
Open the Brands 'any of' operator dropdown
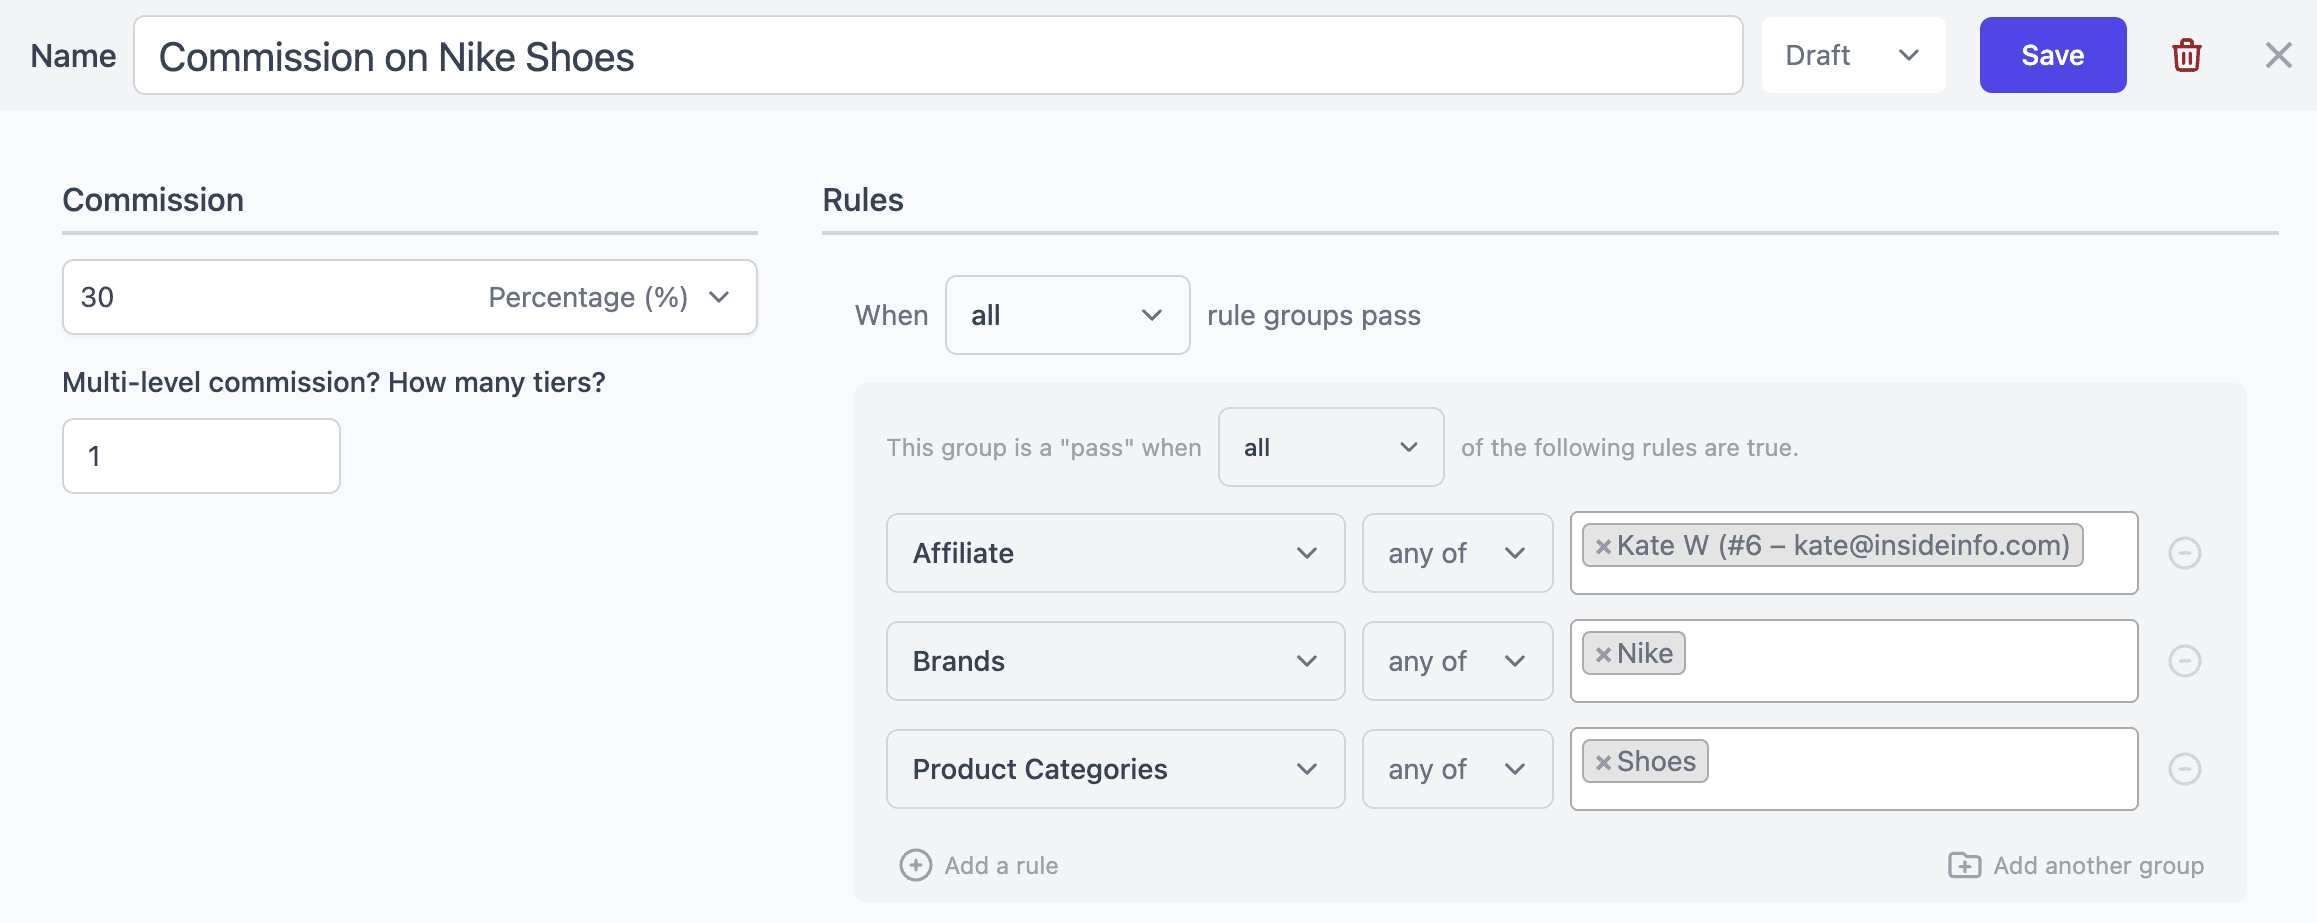point(1456,661)
